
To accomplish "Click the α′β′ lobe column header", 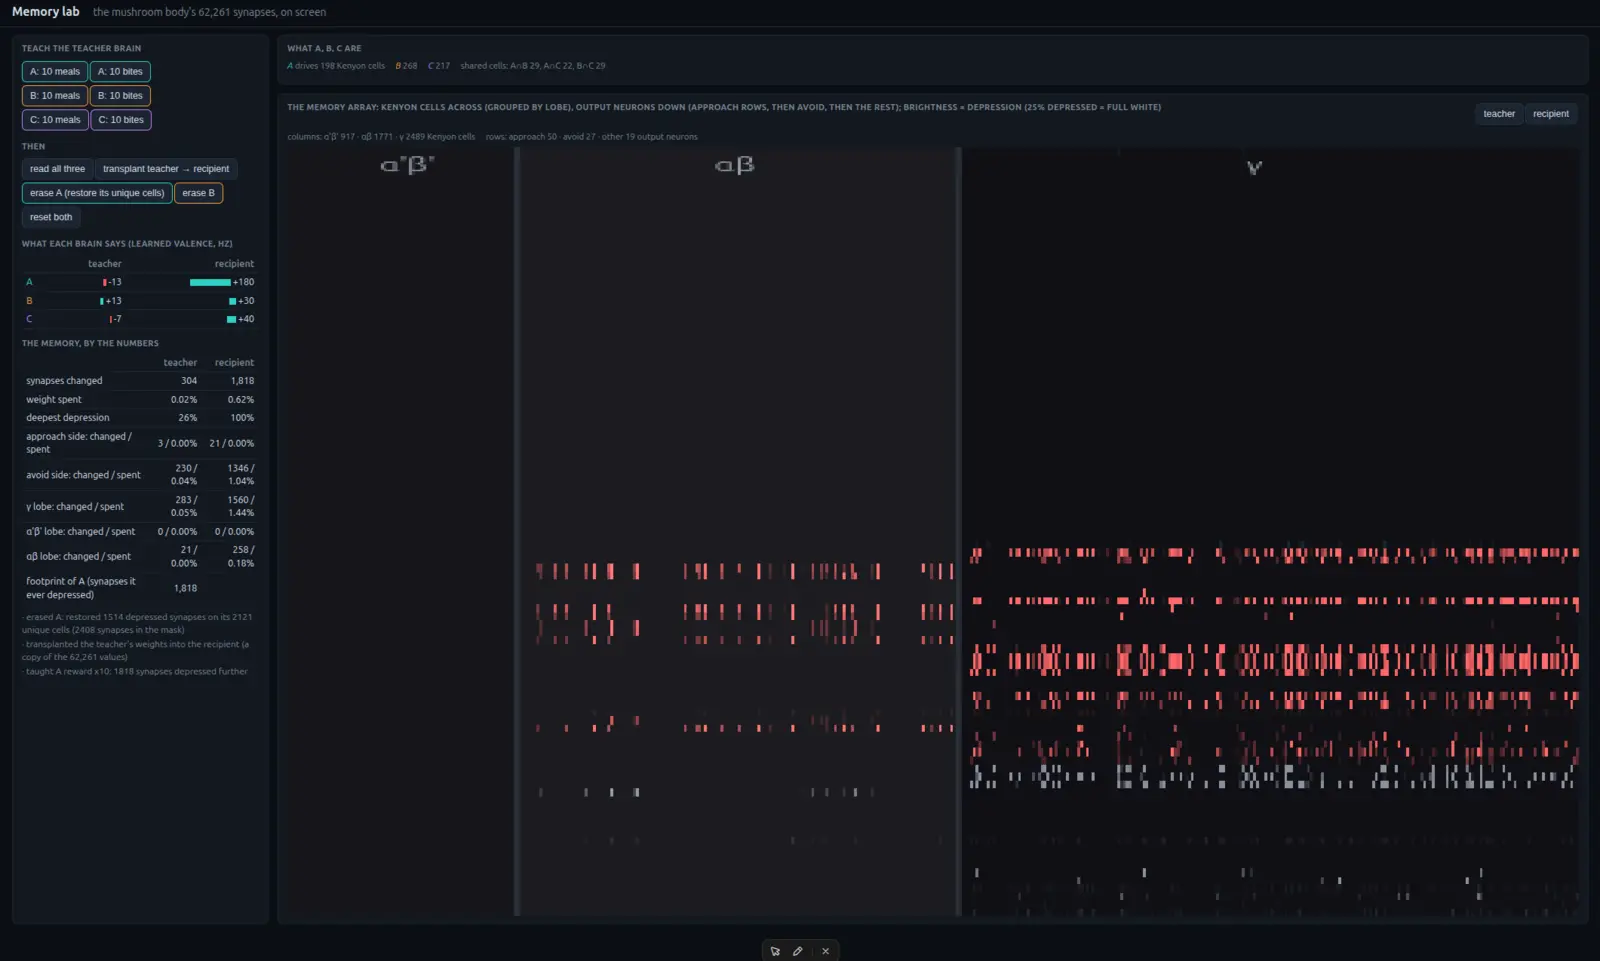I will coord(407,165).
